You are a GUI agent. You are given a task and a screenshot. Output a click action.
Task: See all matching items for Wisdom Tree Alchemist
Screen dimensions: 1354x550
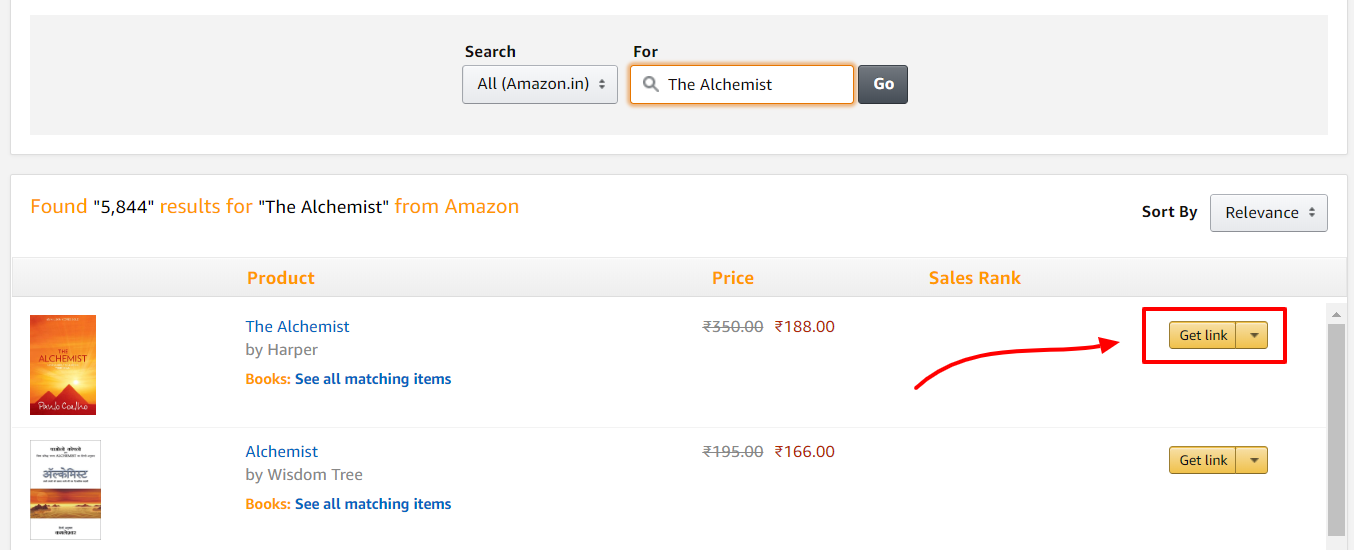(x=372, y=504)
